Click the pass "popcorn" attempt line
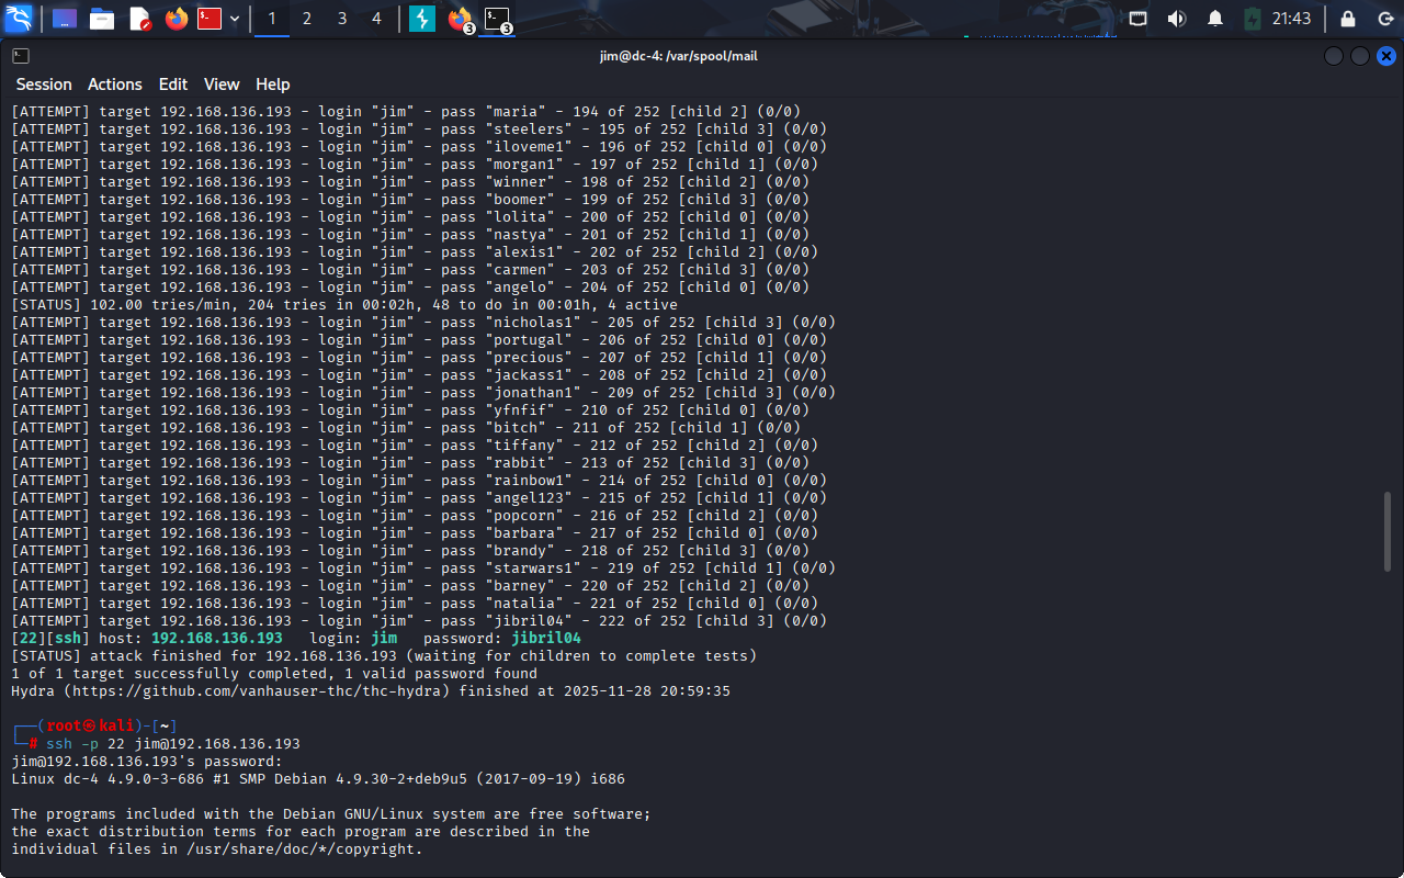The image size is (1404, 878). pos(415,515)
